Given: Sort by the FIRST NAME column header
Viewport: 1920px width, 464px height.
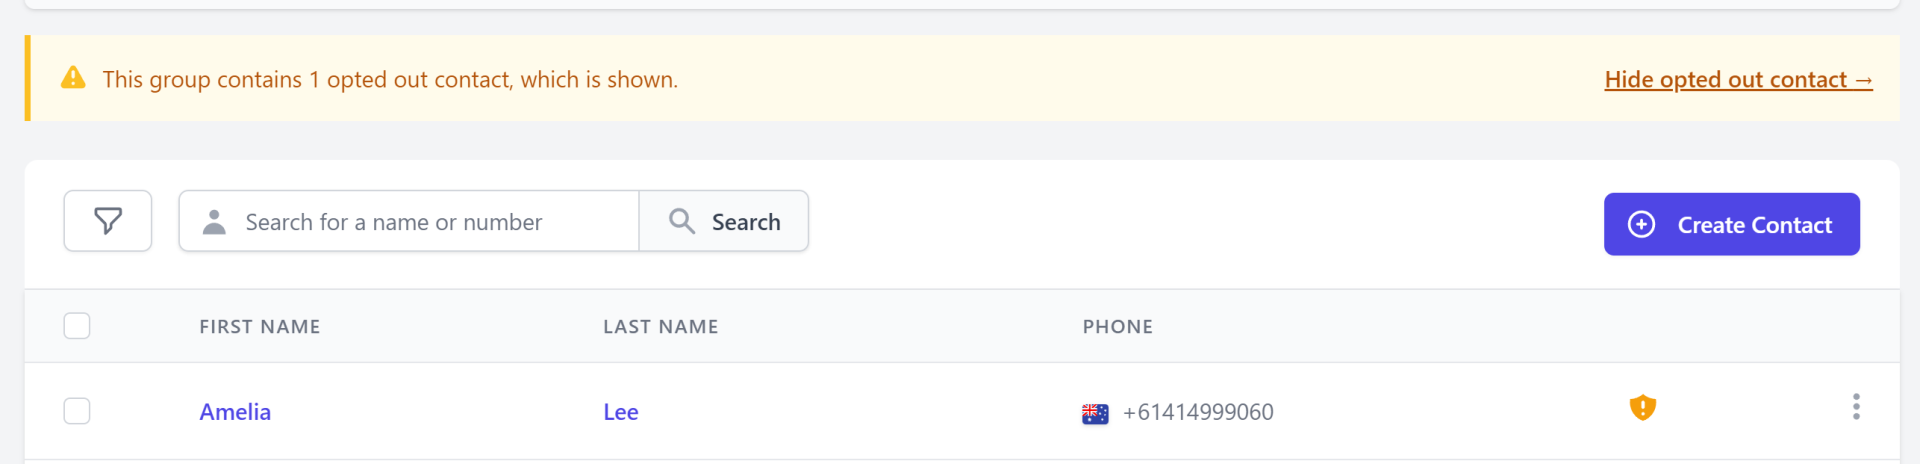Looking at the screenshot, I should pos(260,327).
